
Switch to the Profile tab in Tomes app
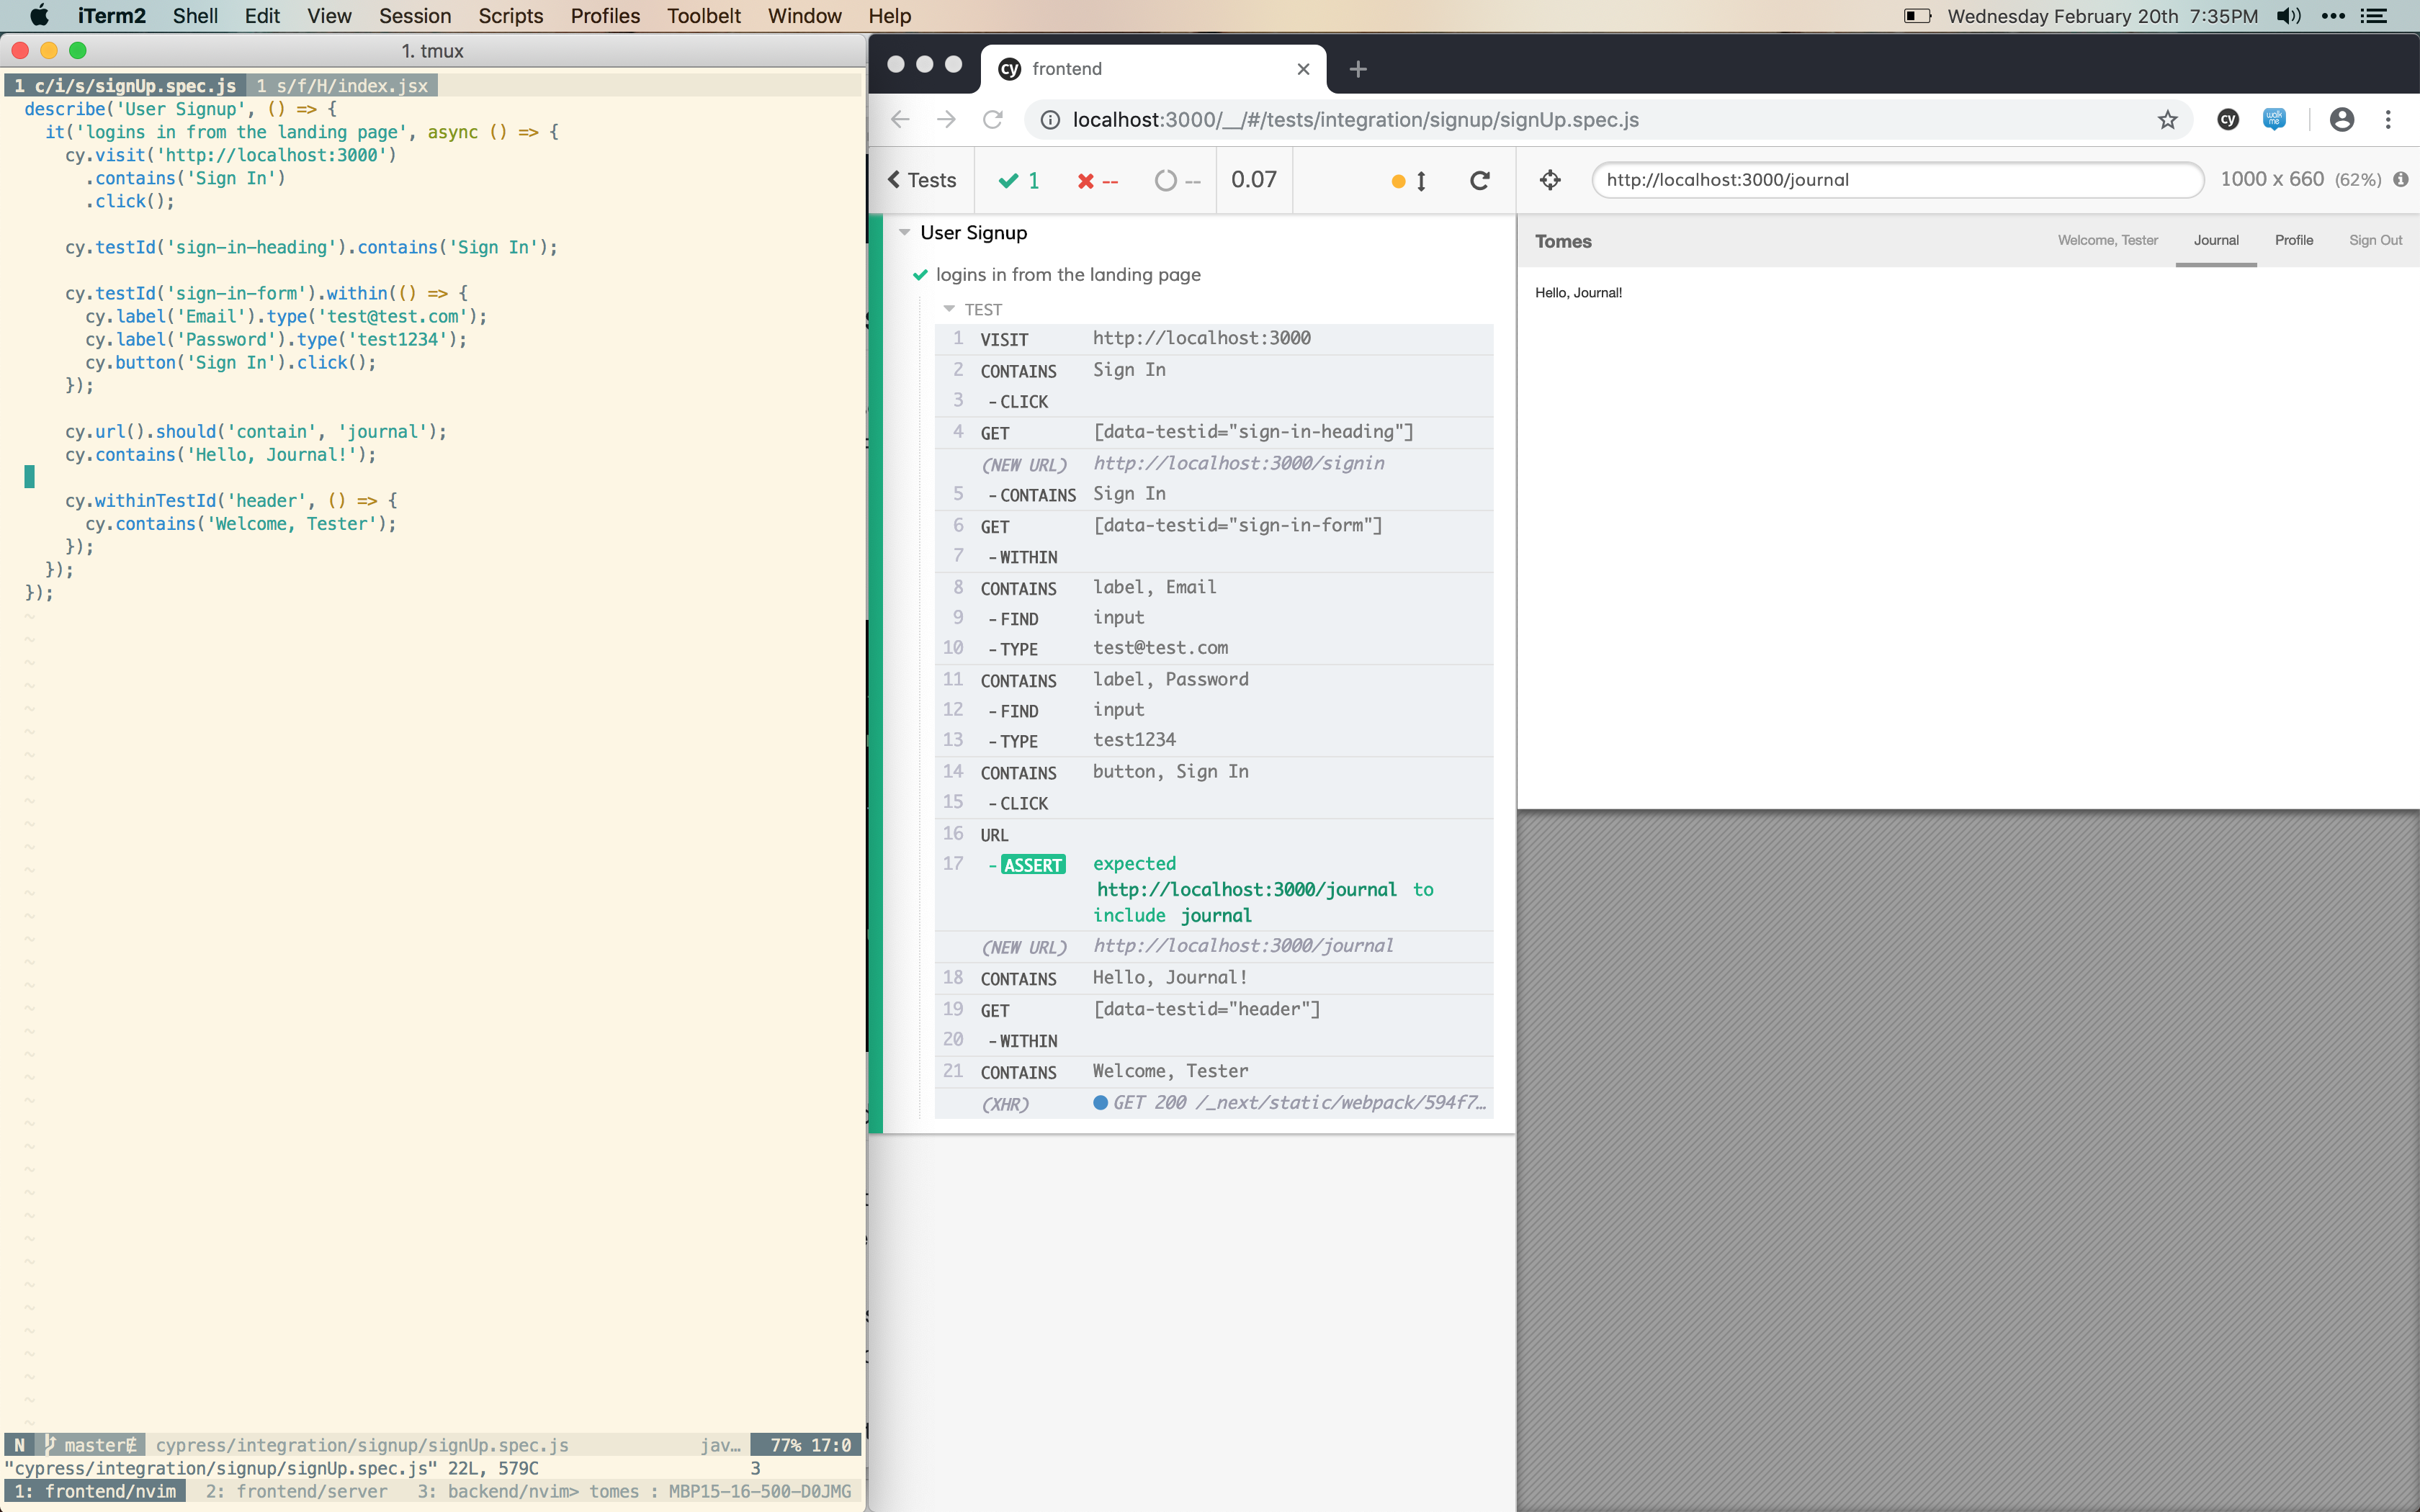point(2294,240)
